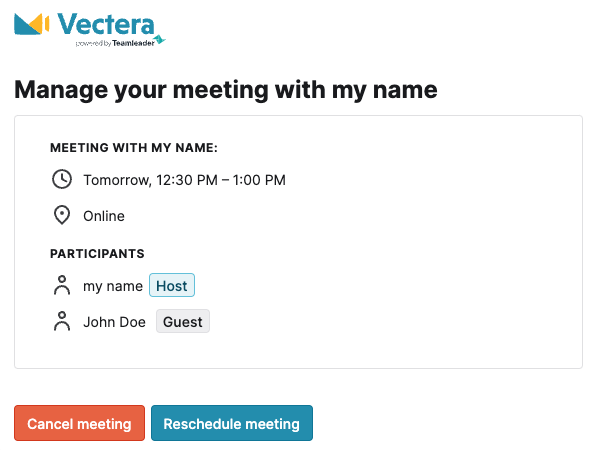Click the clock icon beside meeting time
The image size is (594, 451).
62,179
